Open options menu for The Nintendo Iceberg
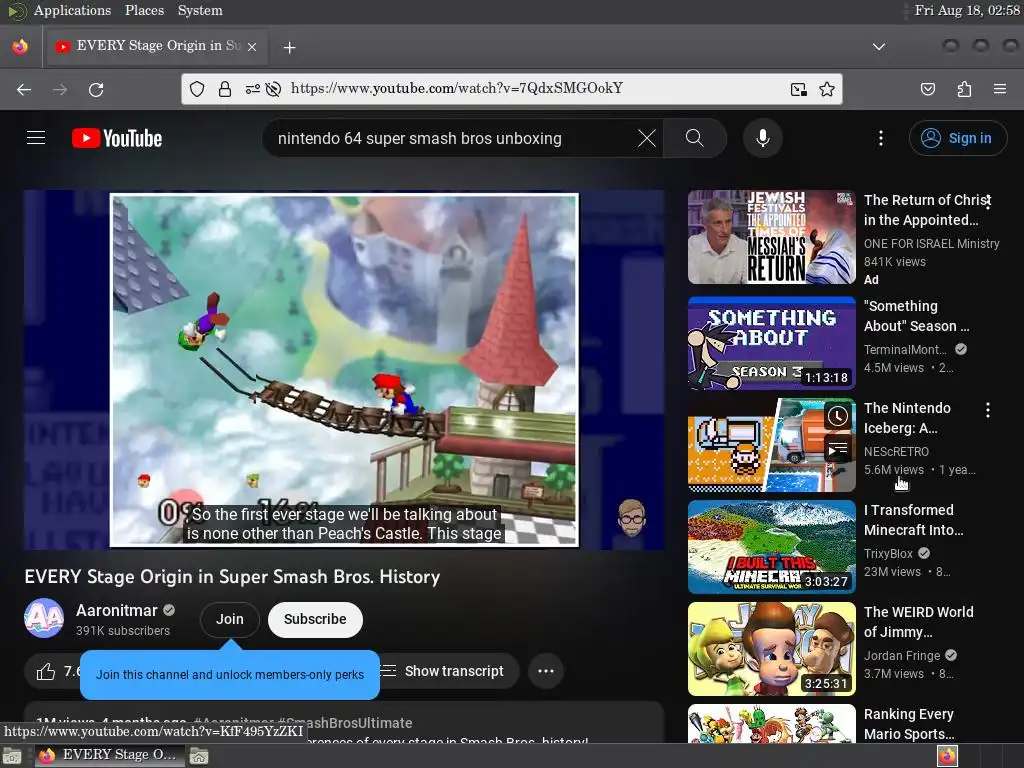 coord(988,409)
